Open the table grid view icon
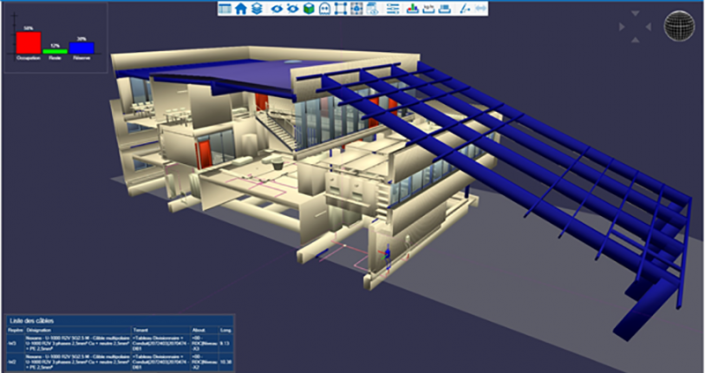Viewport: 705px width, 373px height. [224, 9]
